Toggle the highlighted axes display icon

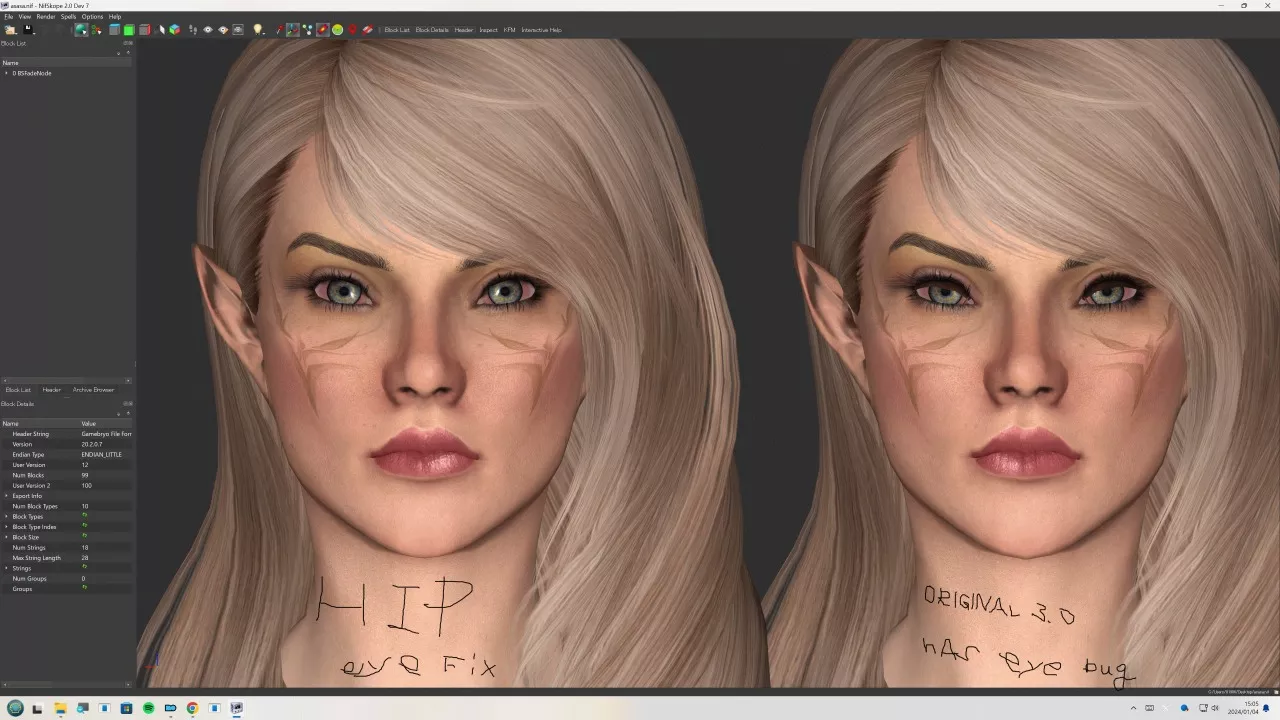(x=292, y=30)
